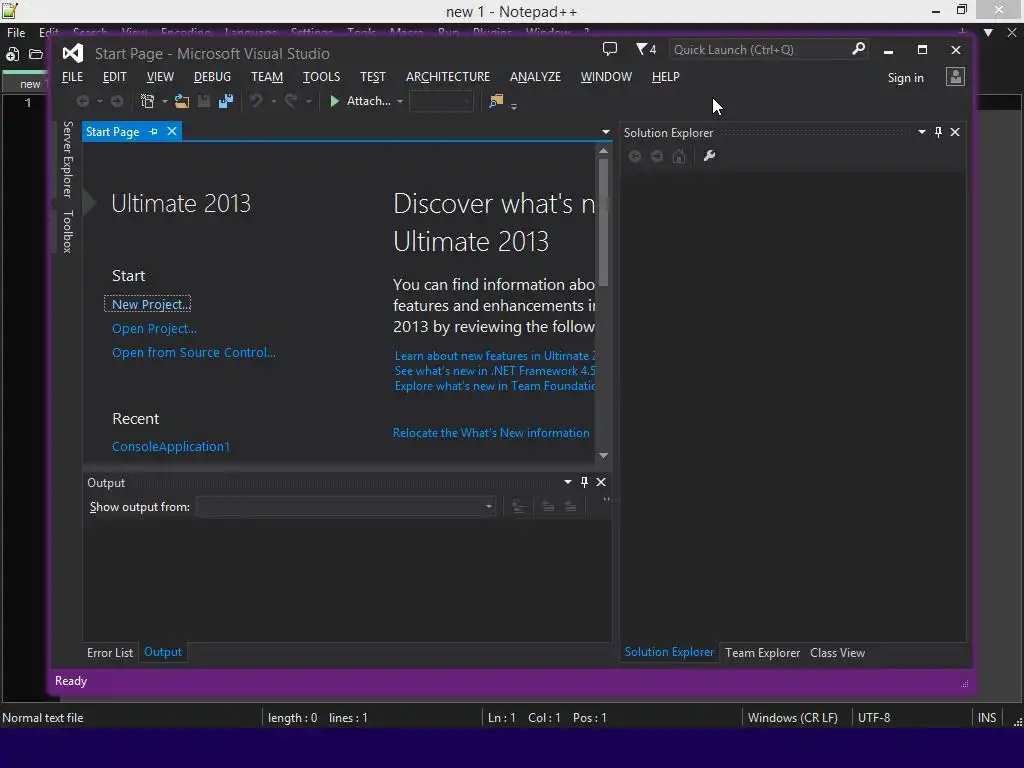Open the DEBUG menu
The width and height of the screenshot is (1024, 768).
tap(212, 77)
